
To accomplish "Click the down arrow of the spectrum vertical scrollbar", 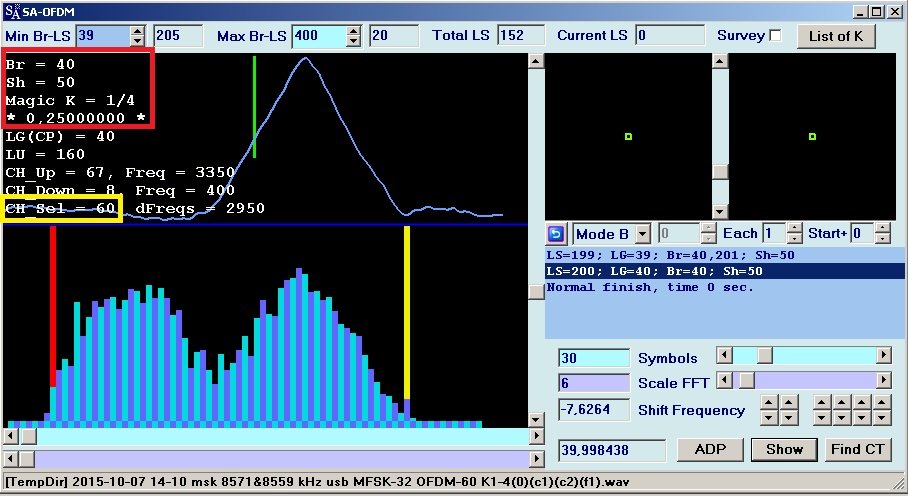I will tap(536, 420).
